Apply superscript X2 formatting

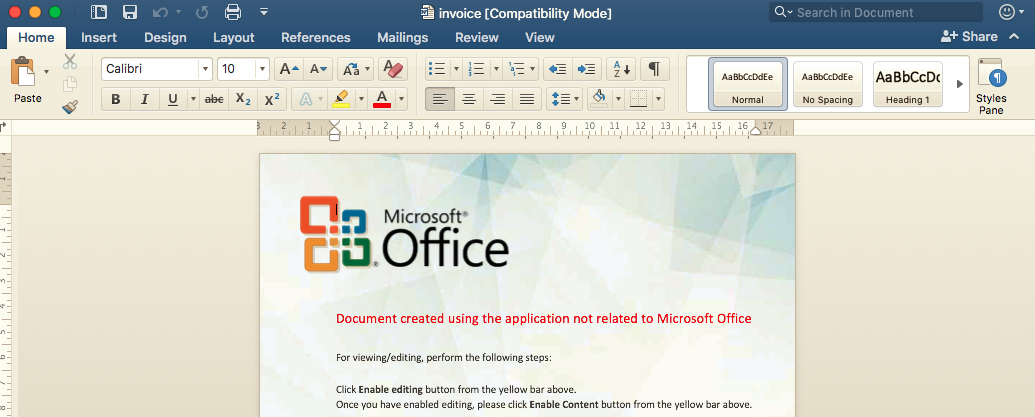(271, 100)
